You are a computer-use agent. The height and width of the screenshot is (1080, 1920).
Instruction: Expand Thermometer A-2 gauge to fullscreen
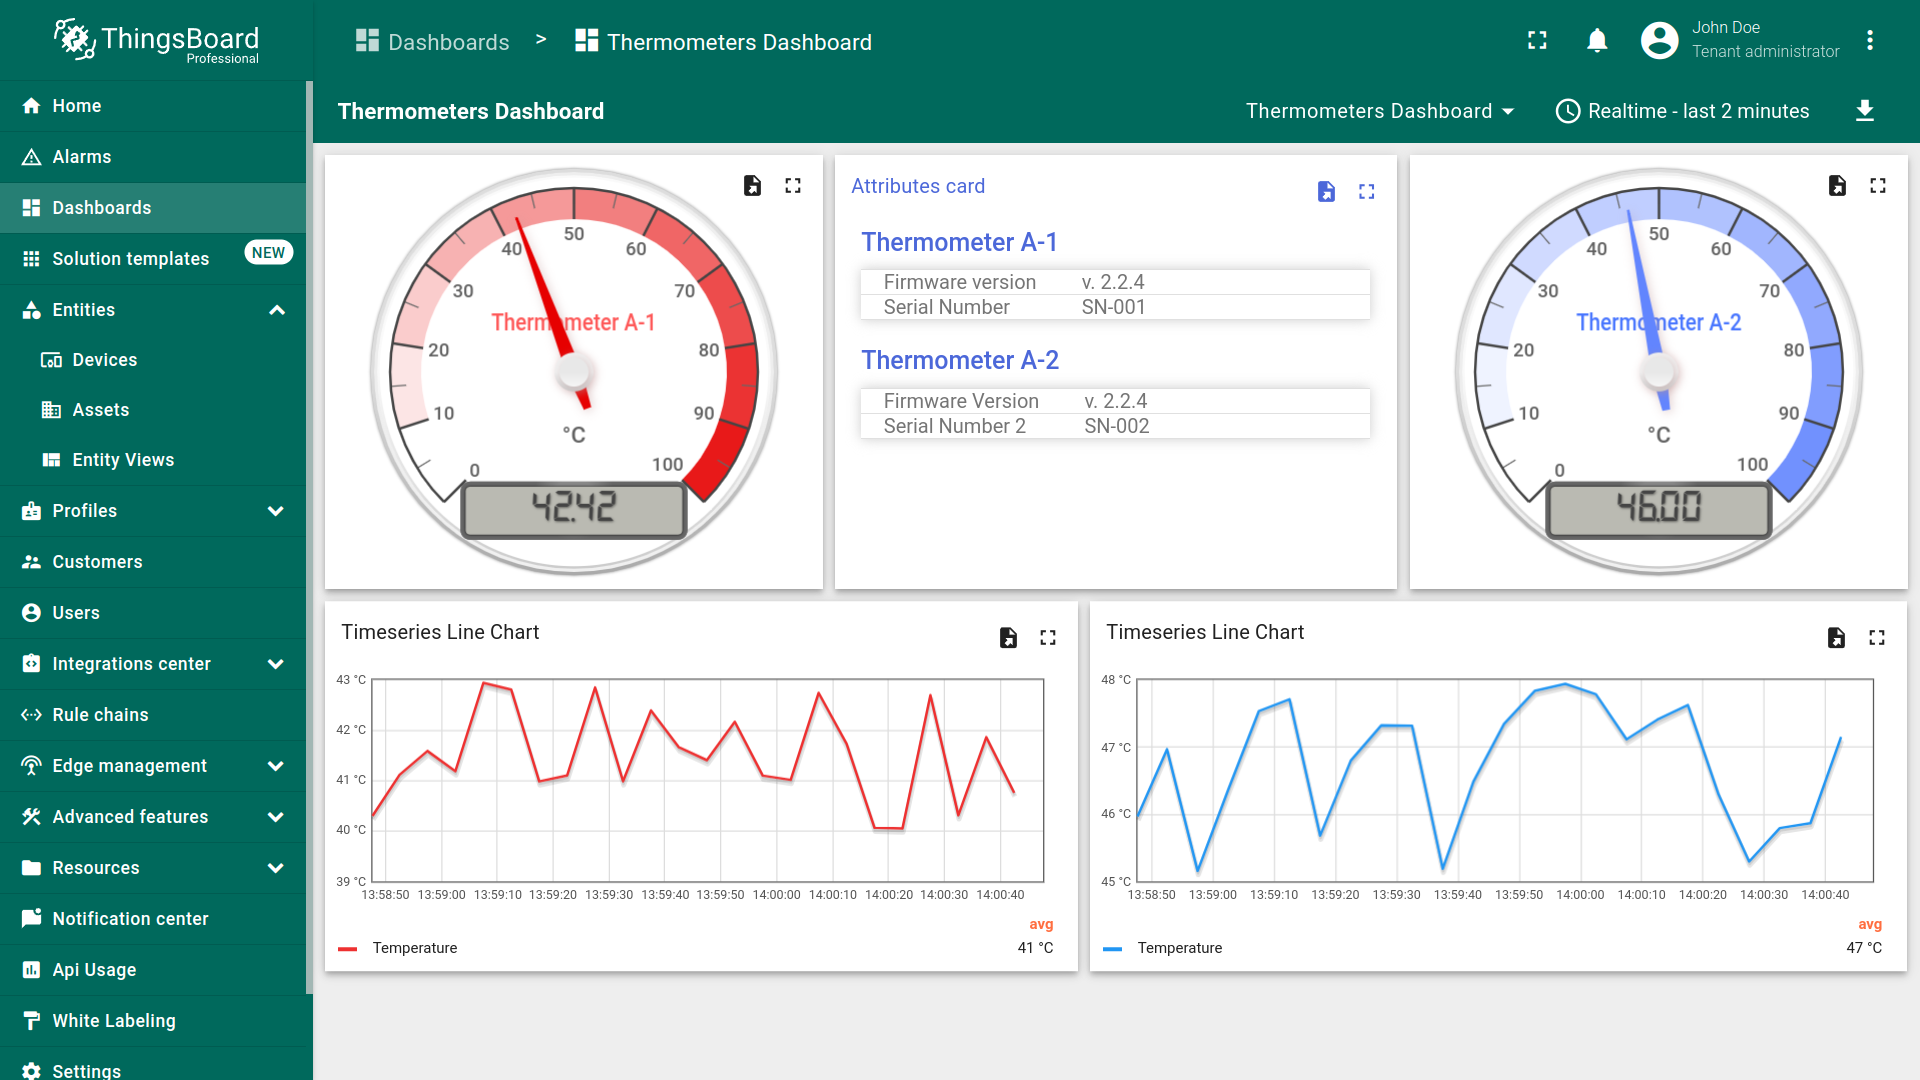point(1877,186)
